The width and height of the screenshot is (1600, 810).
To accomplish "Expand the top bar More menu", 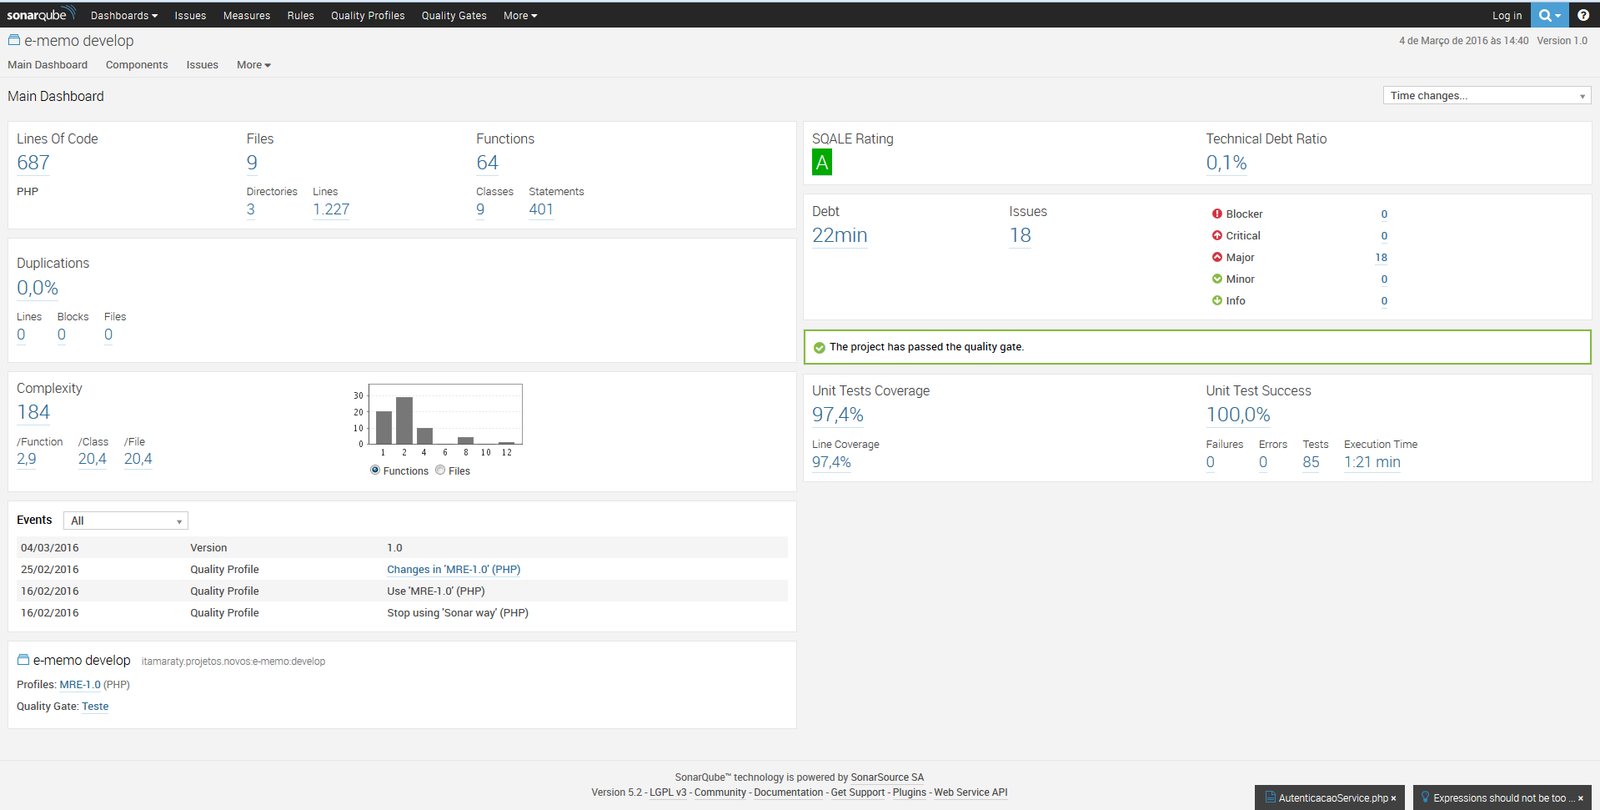I will [x=520, y=15].
